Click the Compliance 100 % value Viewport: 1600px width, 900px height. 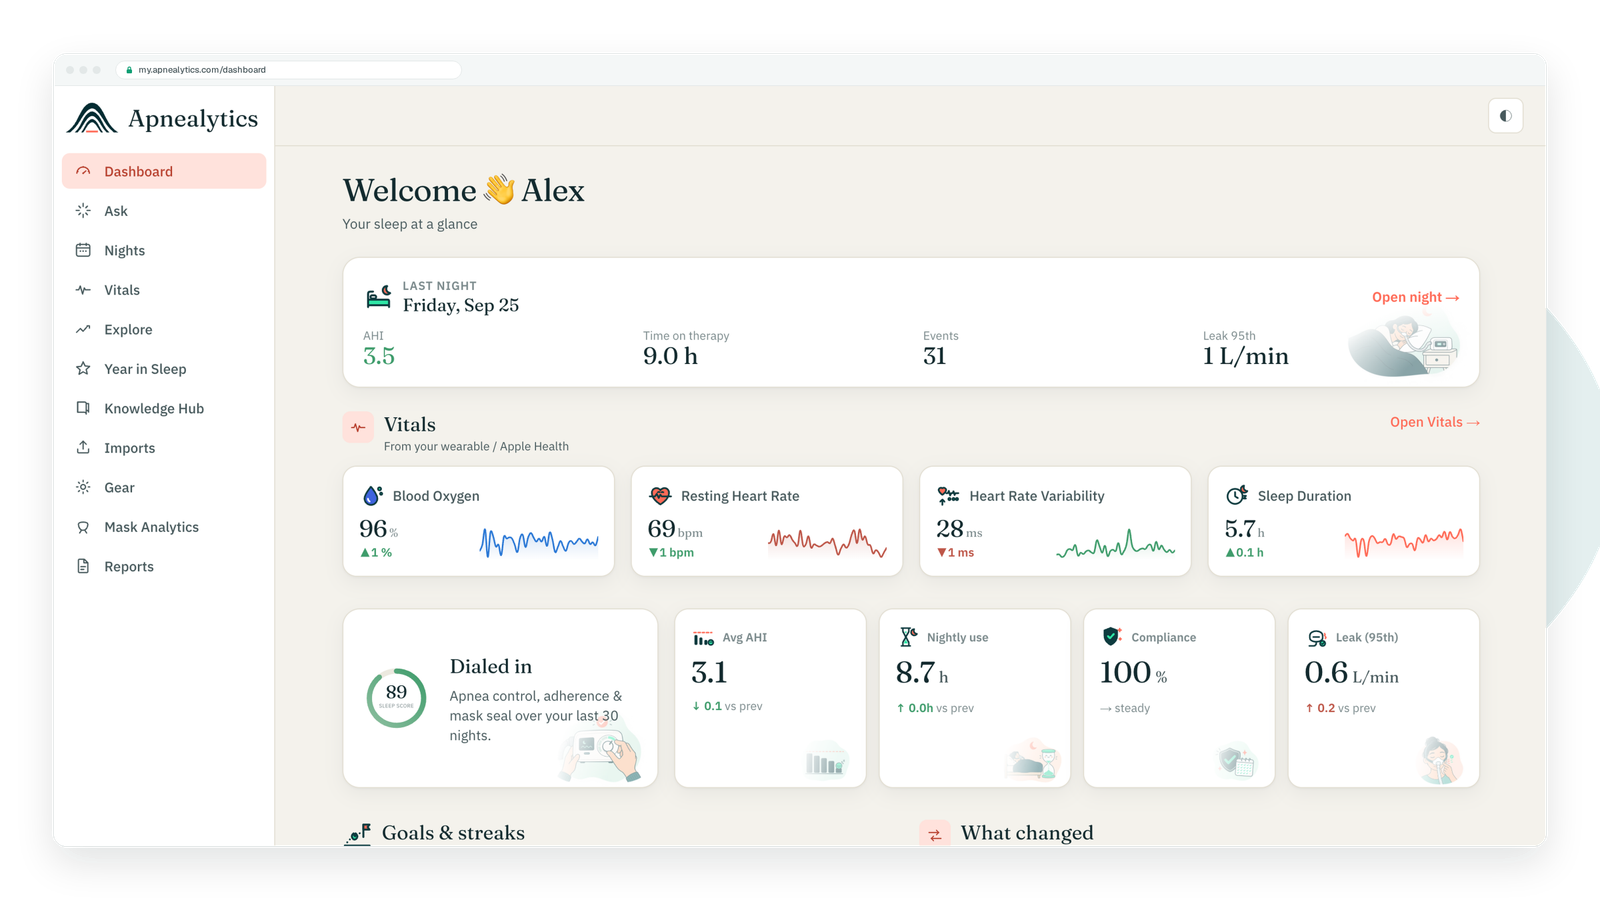(1133, 672)
